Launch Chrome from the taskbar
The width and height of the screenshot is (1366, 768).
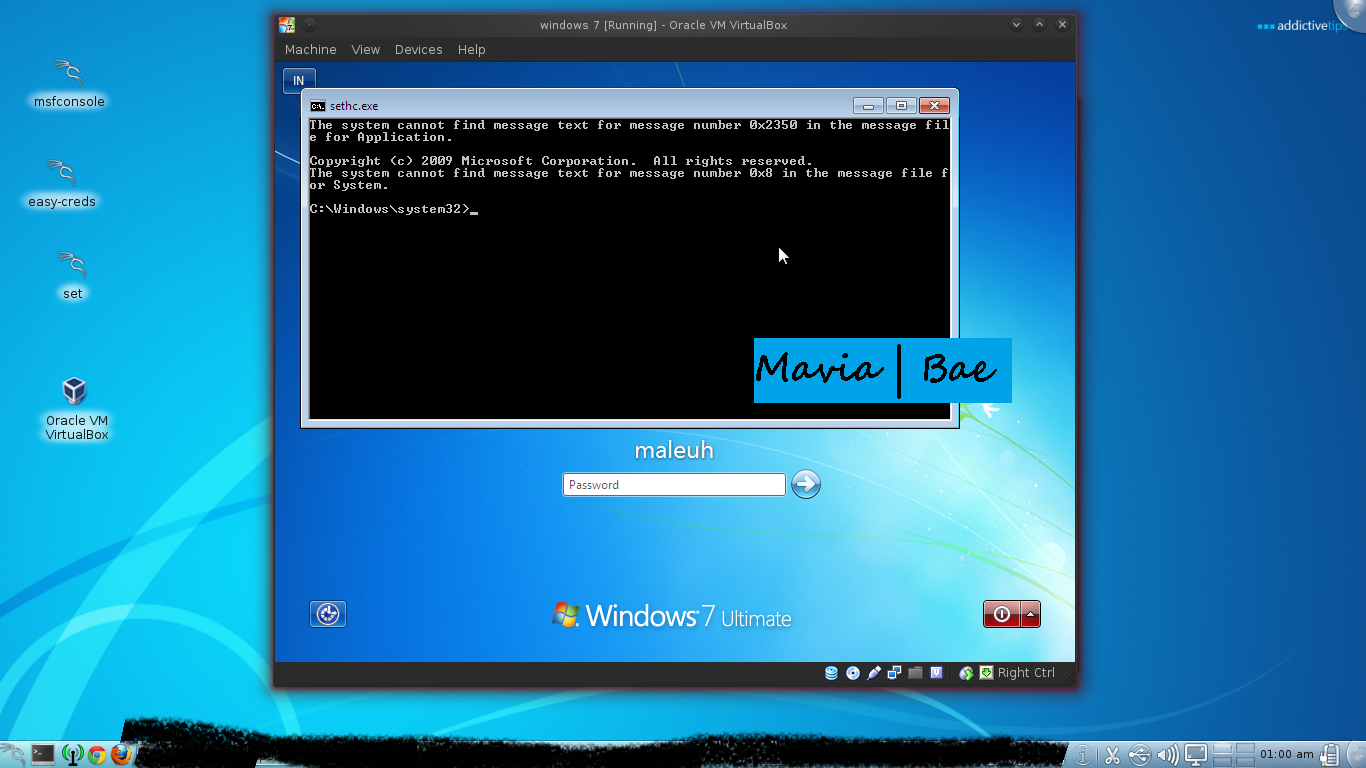point(97,754)
